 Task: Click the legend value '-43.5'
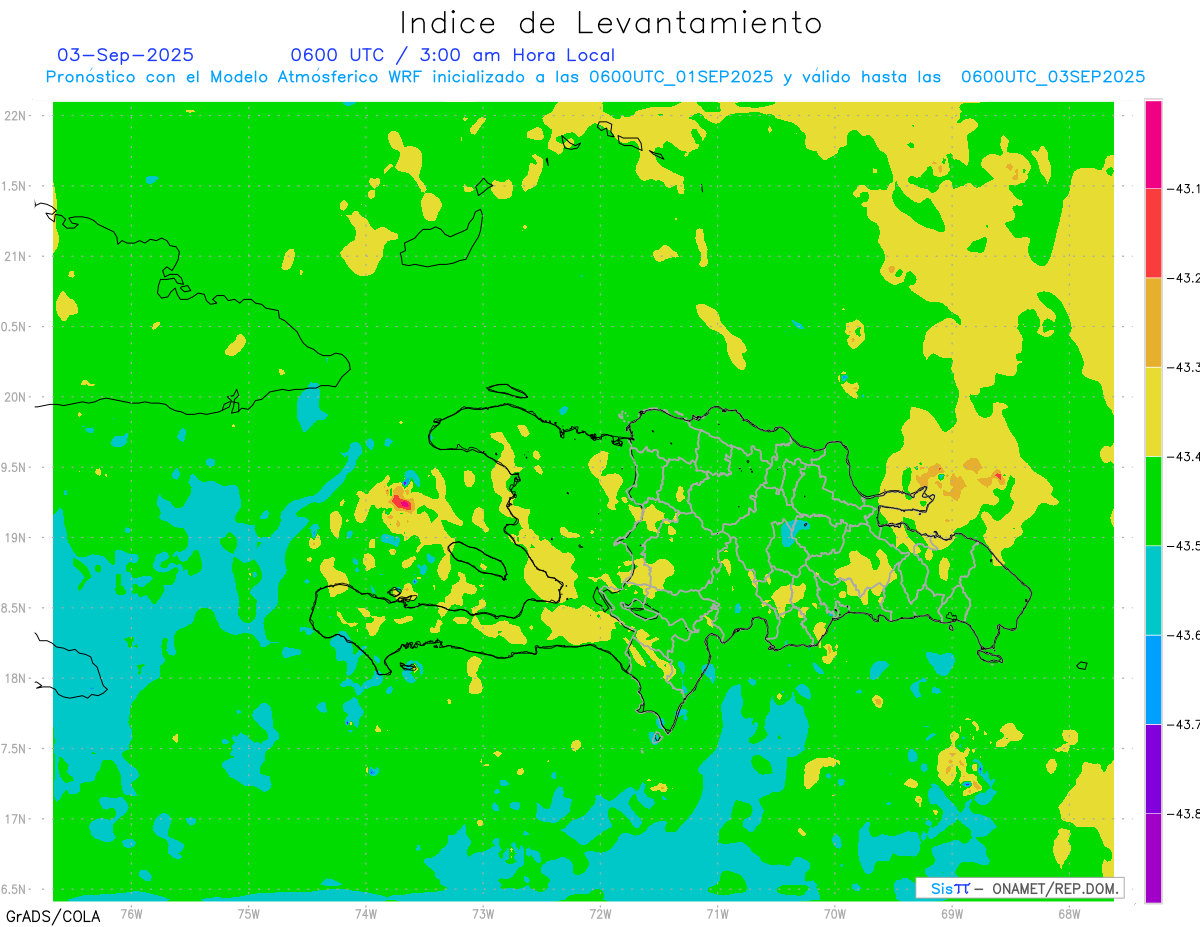point(1186,545)
